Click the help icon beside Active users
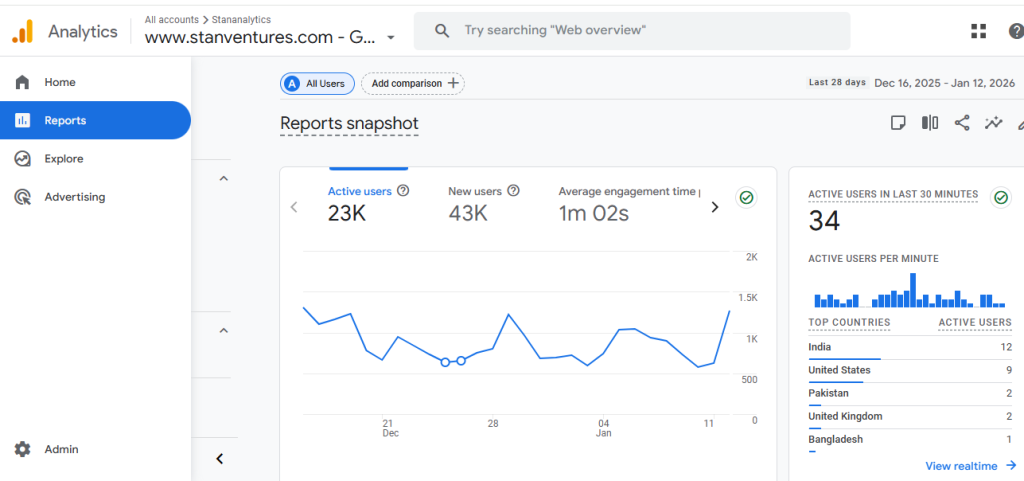This screenshot has width=1024, height=481. click(403, 191)
